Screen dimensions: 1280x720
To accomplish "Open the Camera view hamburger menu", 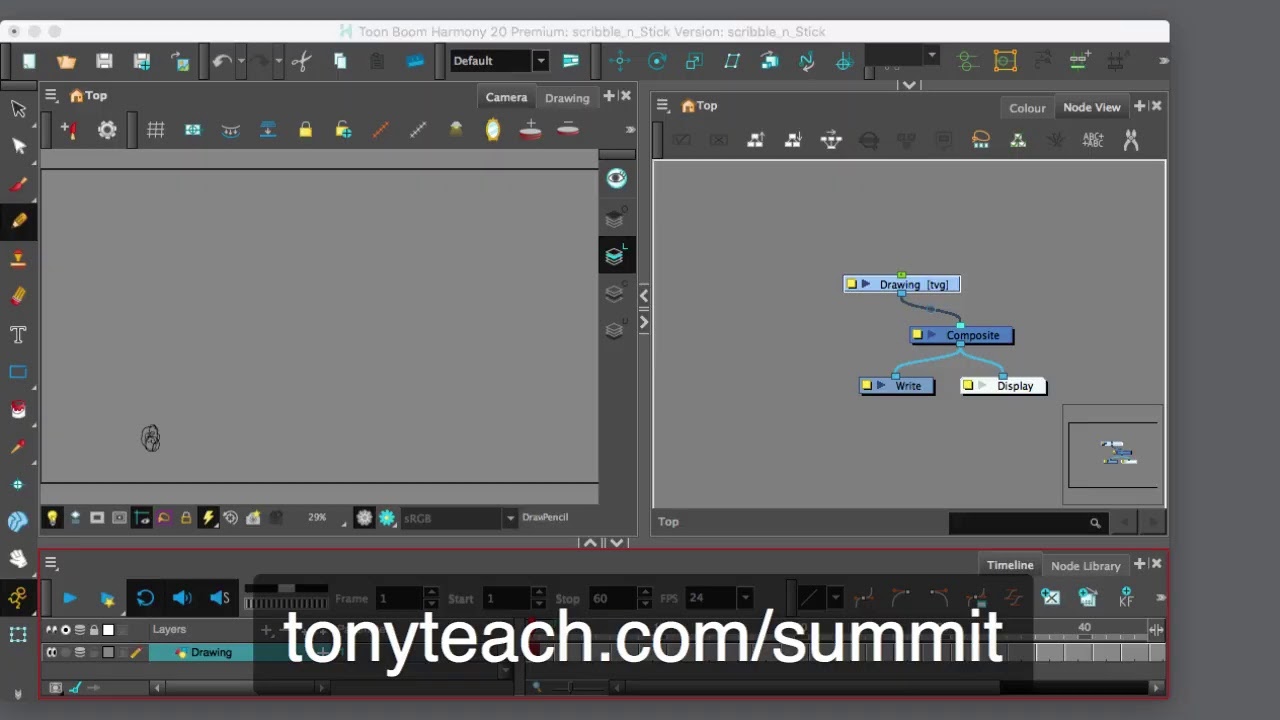I will pos(50,96).
